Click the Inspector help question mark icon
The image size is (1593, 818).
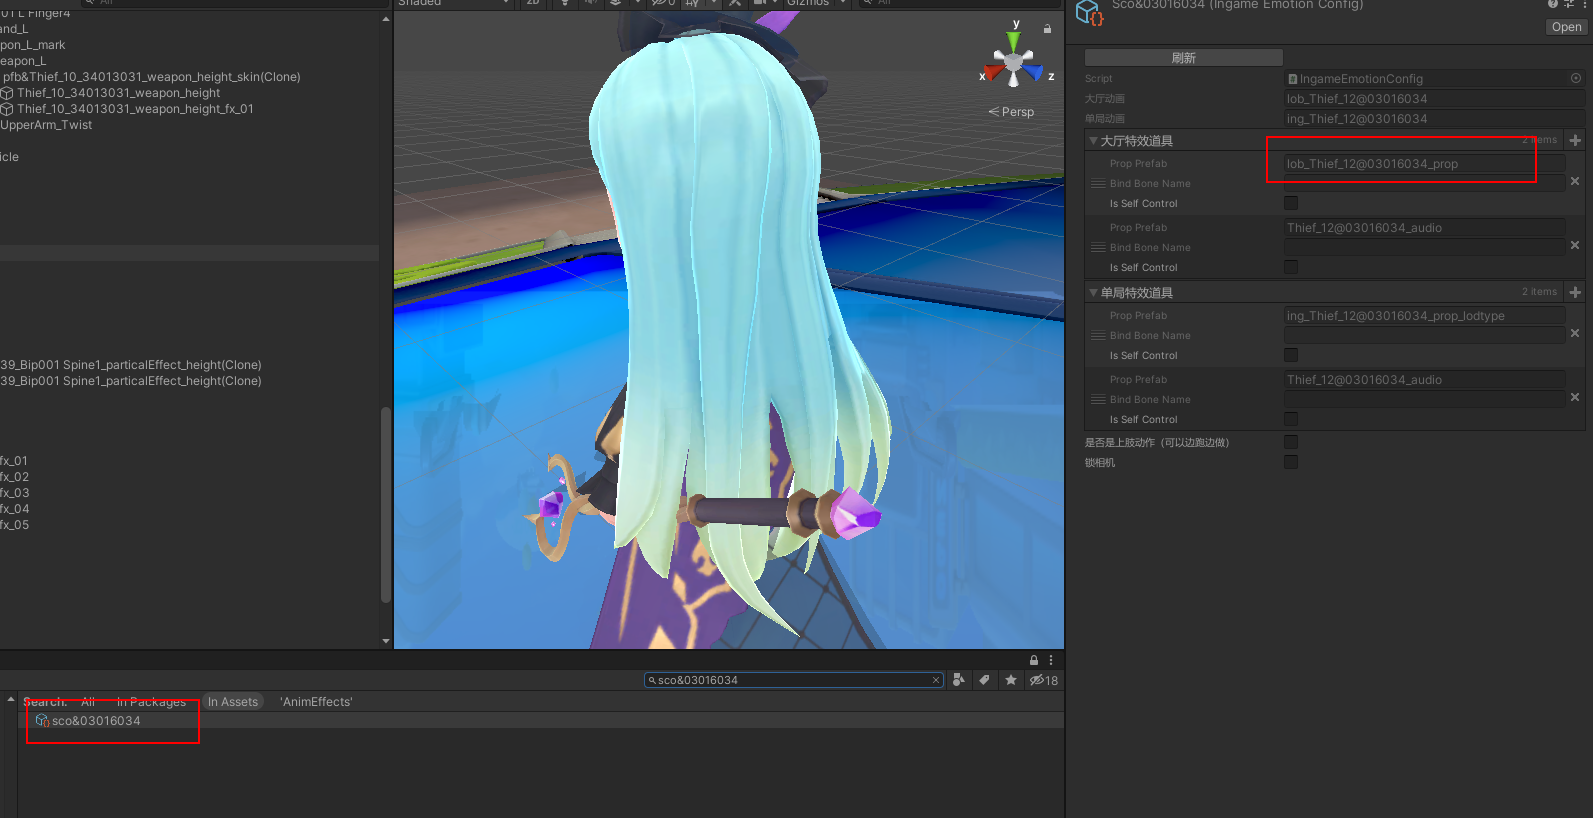1553,4
